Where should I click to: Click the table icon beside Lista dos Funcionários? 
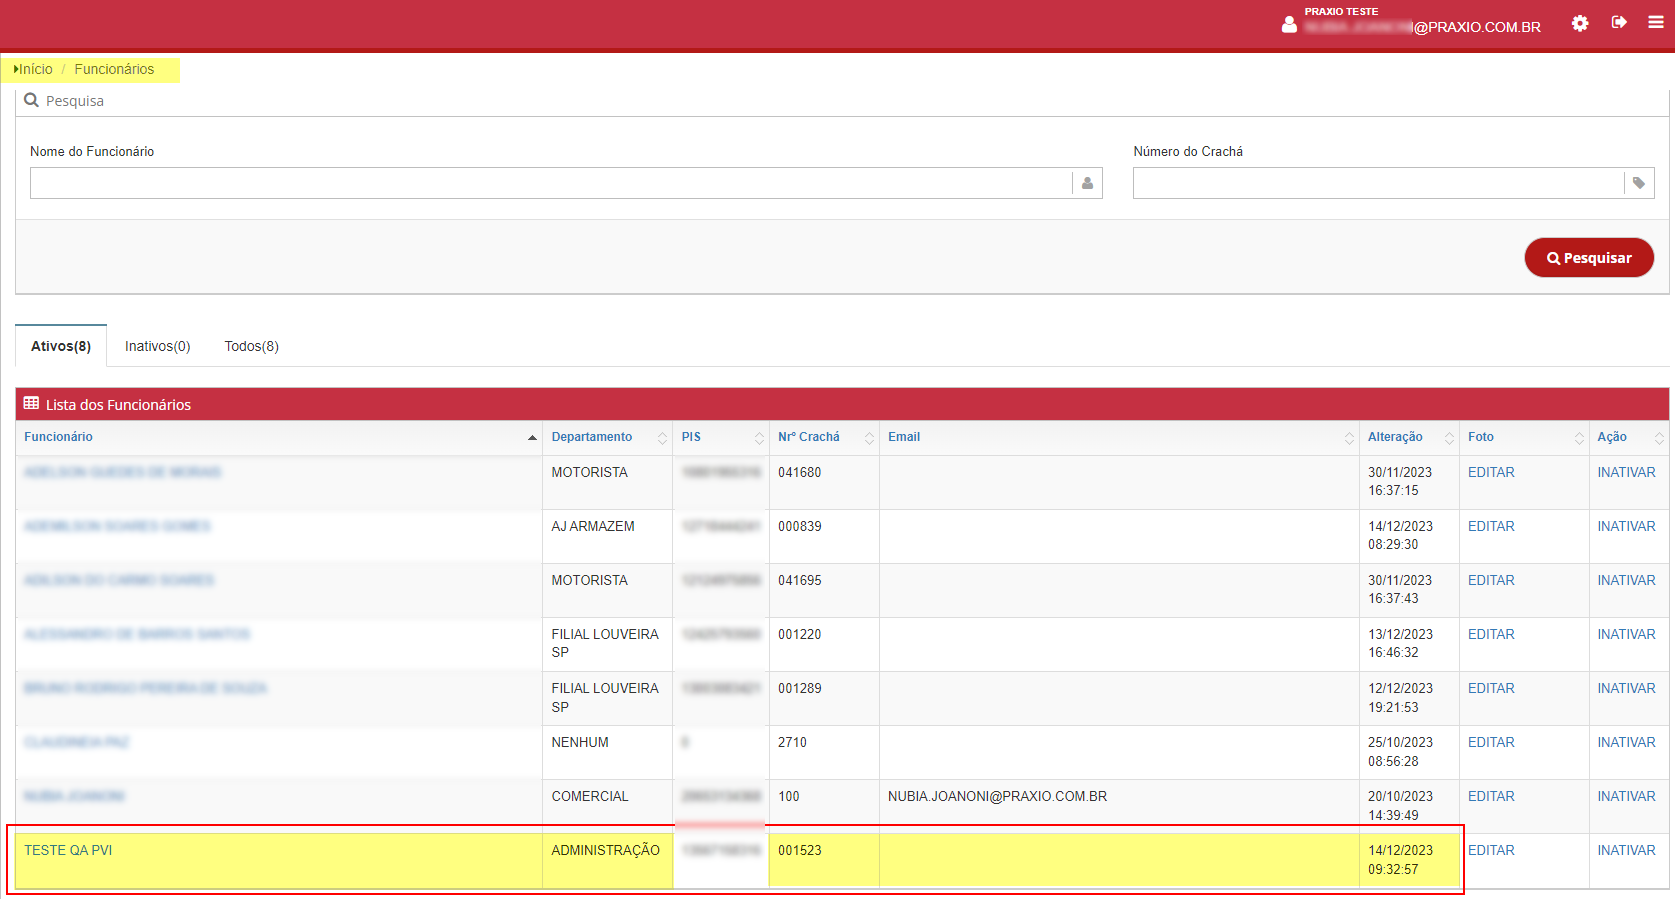point(31,403)
